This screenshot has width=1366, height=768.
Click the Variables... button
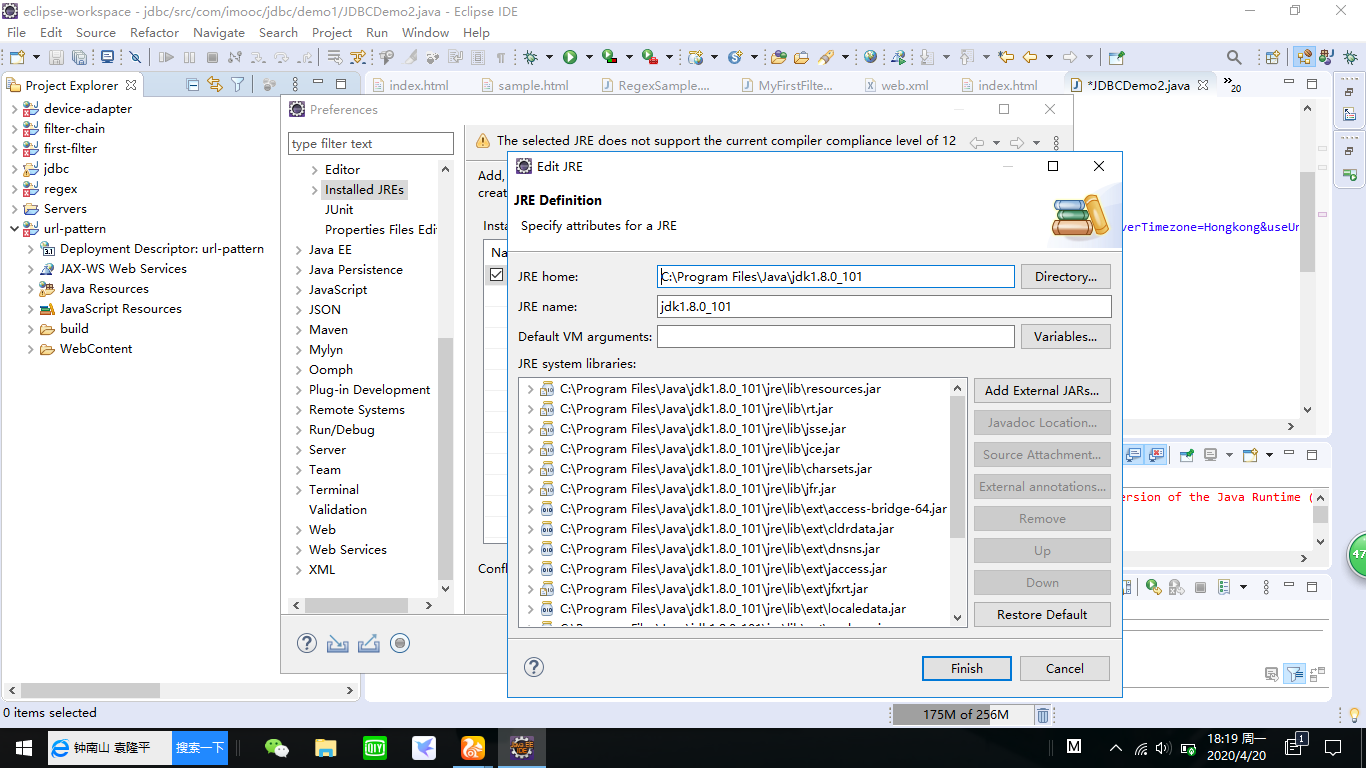(x=1066, y=336)
